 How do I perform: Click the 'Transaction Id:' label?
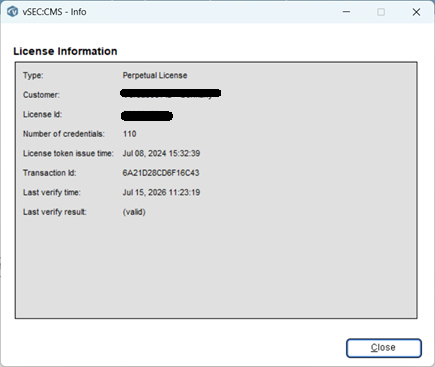pos(49,173)
